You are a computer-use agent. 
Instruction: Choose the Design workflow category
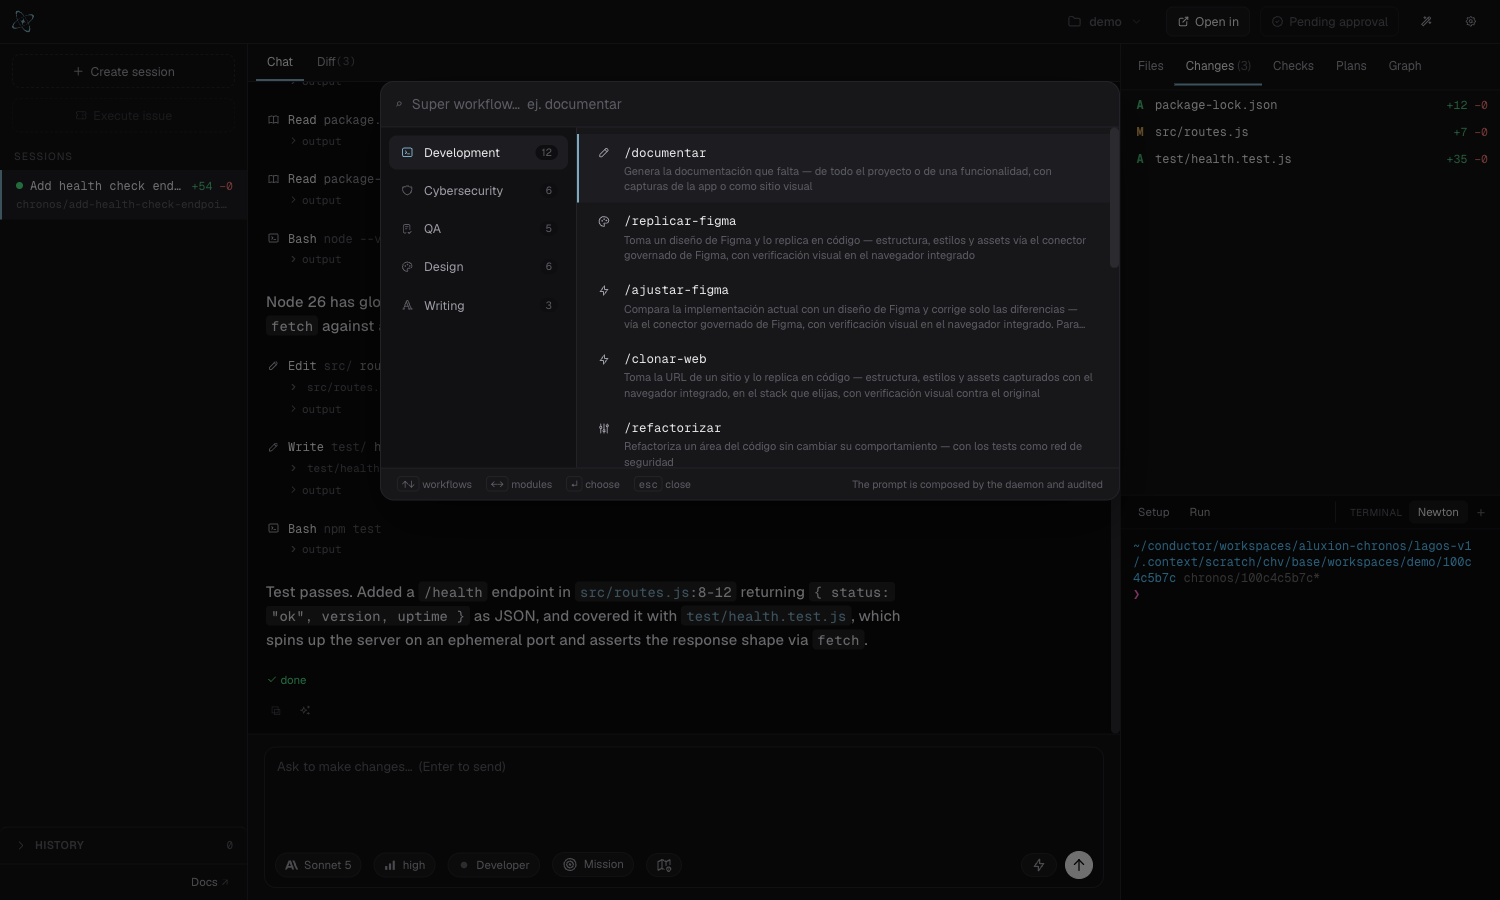point(478,267)
